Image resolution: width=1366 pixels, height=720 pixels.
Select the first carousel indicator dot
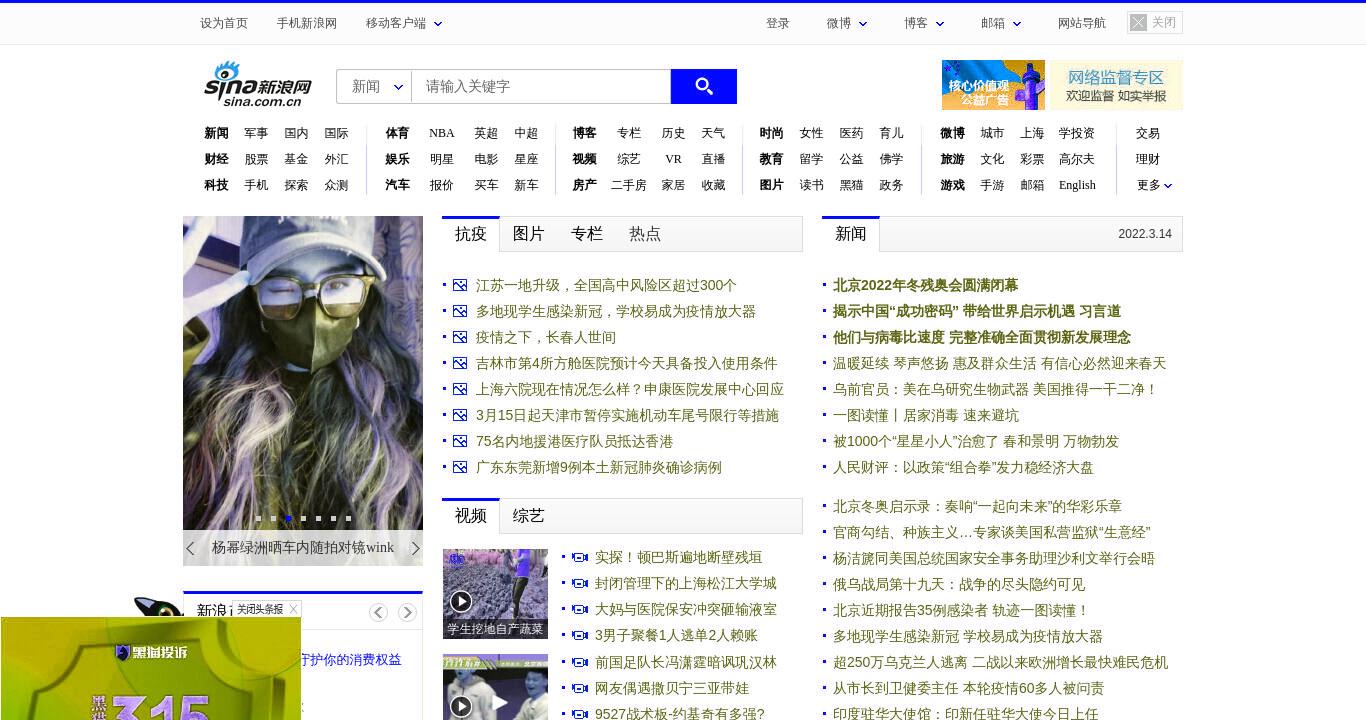click(x=258, y=518)
